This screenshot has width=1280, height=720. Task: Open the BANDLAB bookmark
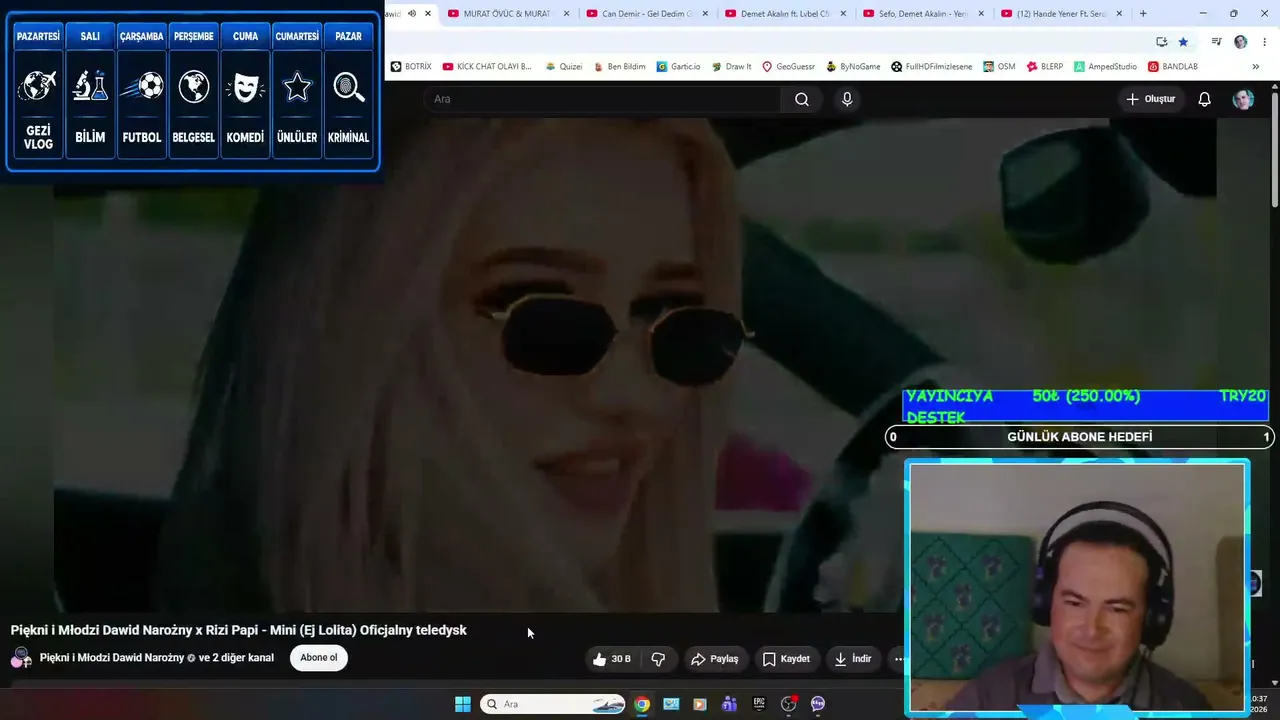pos(1172,67)
